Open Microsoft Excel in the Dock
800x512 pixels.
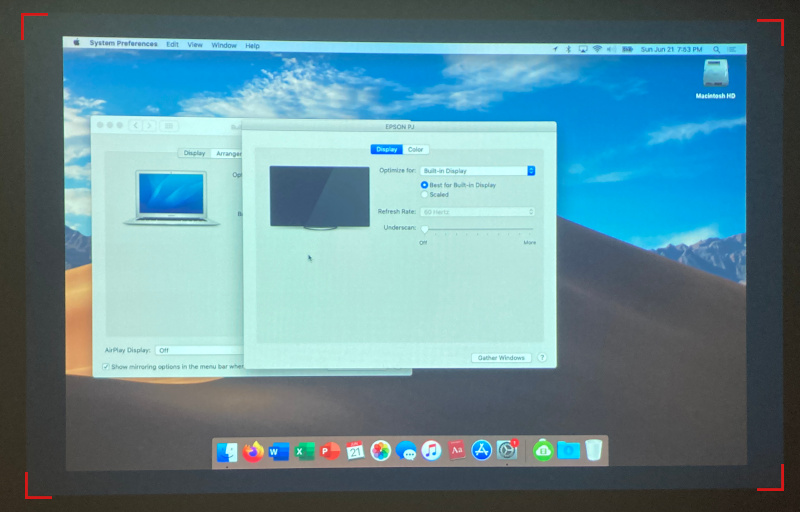[x=304, y=452]
